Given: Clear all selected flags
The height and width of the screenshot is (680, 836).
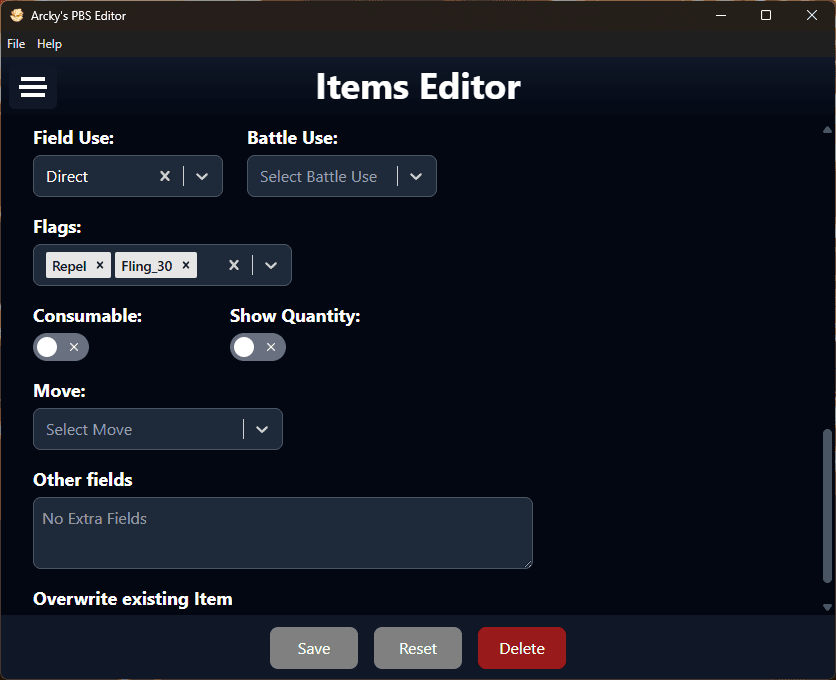Looking at the screenshot, I should (234, 265).
